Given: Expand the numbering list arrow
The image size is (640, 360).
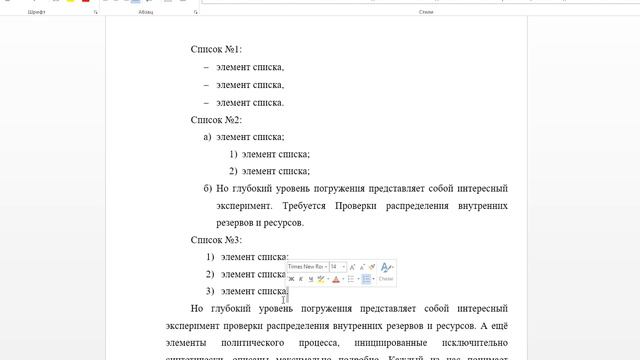Looking at the screenshot, I should click(373, 279).
